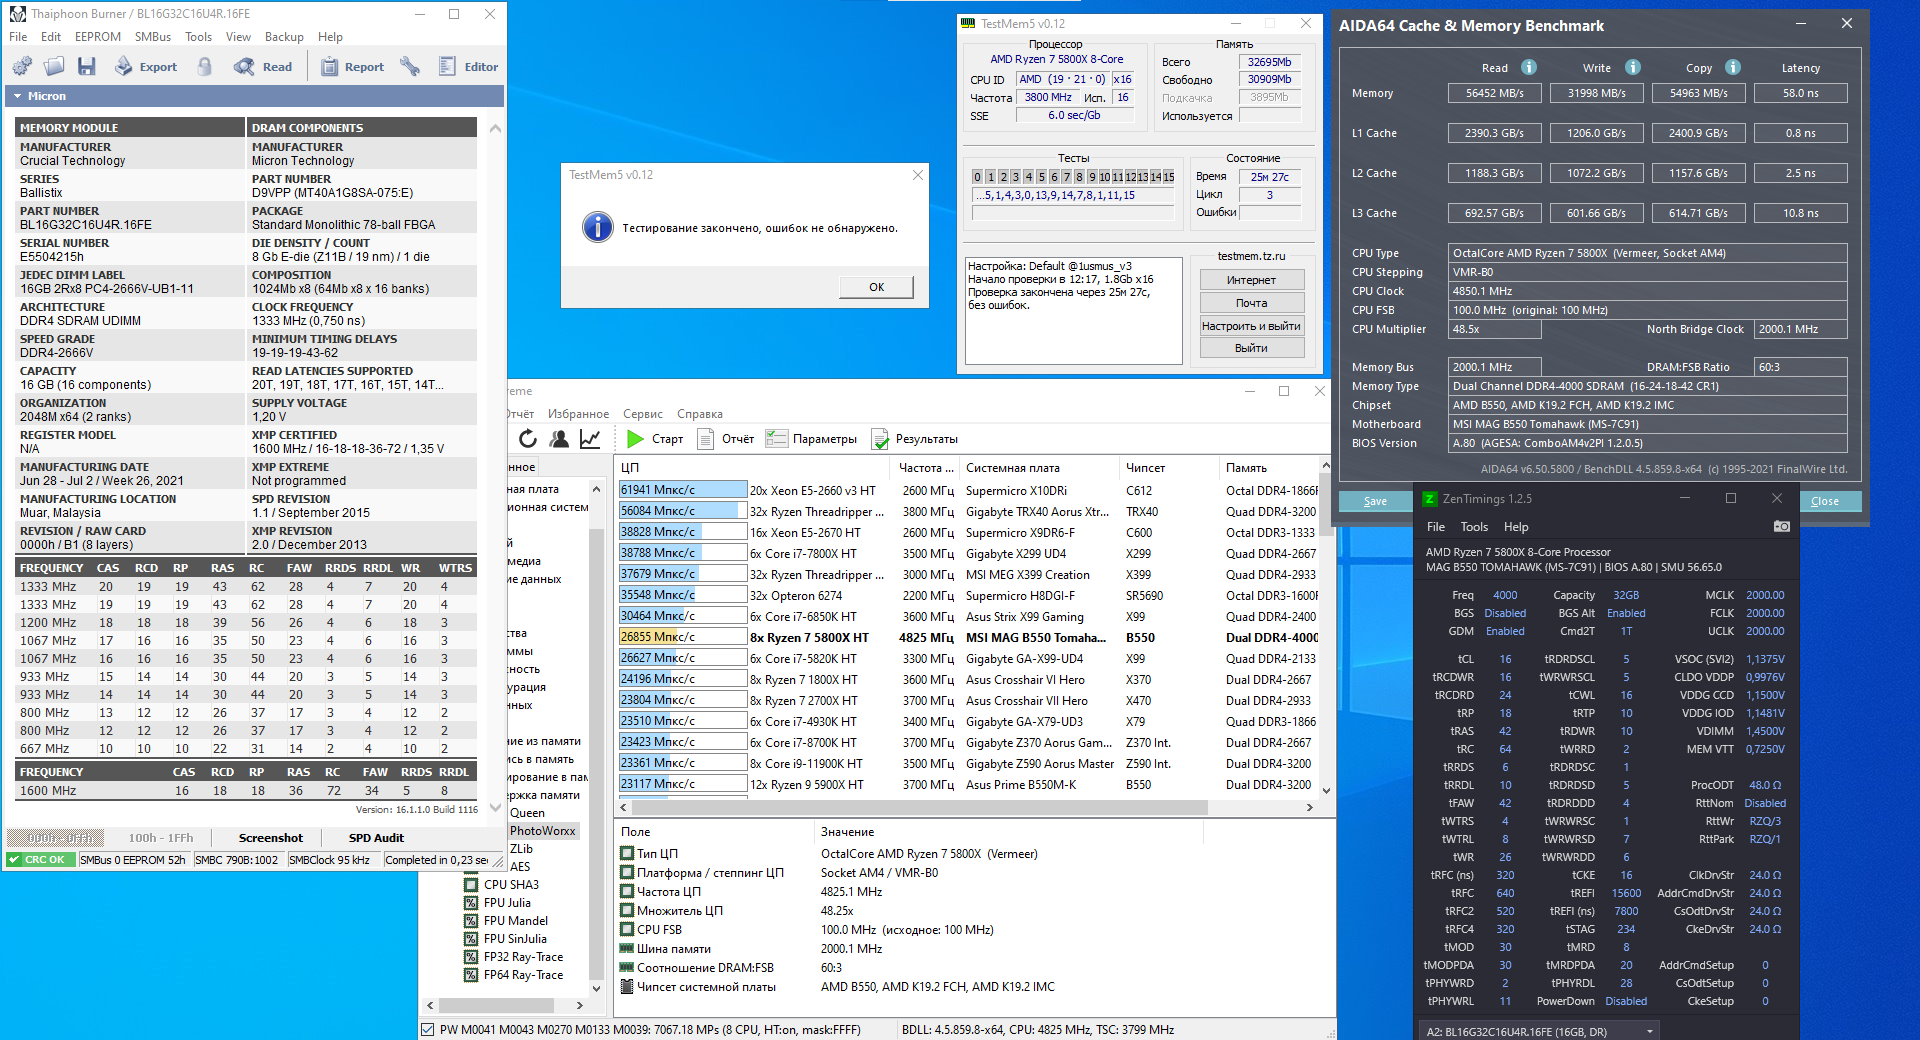Click the ZenTimings camera screenshot icon
The image size is (1920, 1040).
[1781, 527]
